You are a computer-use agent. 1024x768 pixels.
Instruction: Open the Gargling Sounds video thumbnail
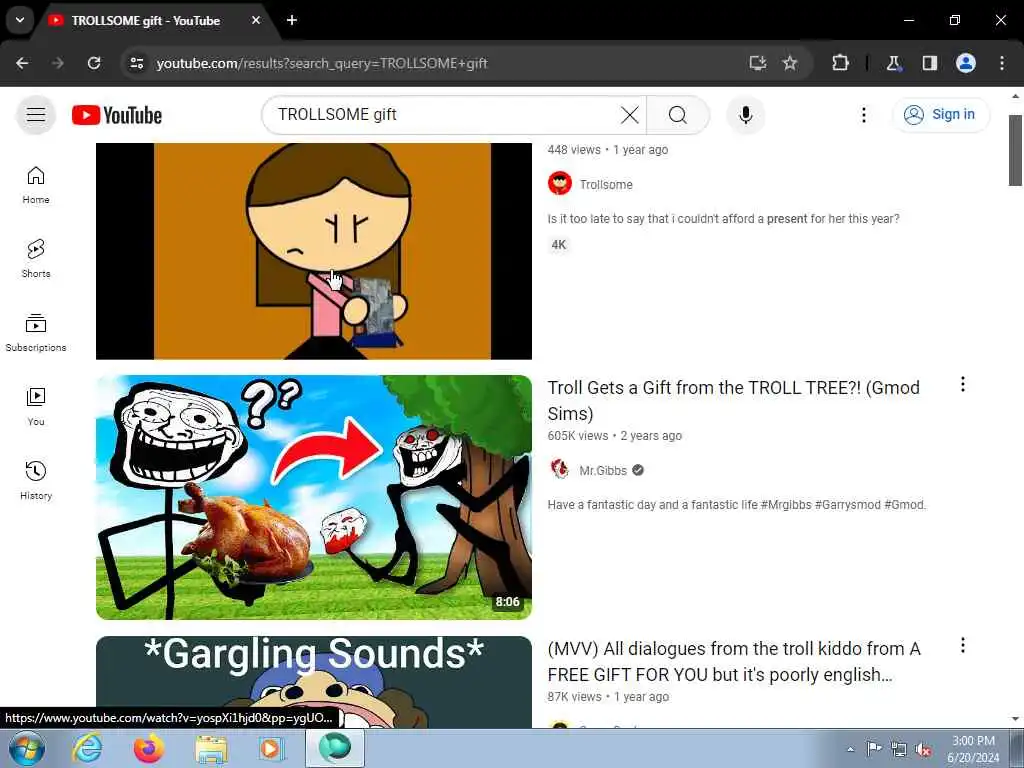click(313, 682)
